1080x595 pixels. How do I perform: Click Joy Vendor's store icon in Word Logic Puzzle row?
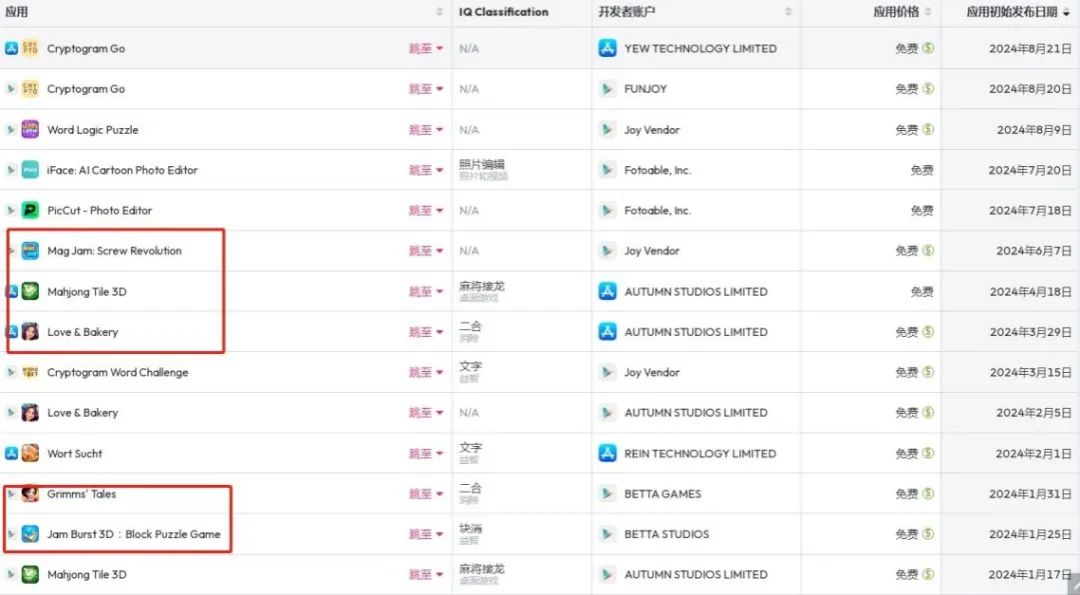[x=607, y=129]
